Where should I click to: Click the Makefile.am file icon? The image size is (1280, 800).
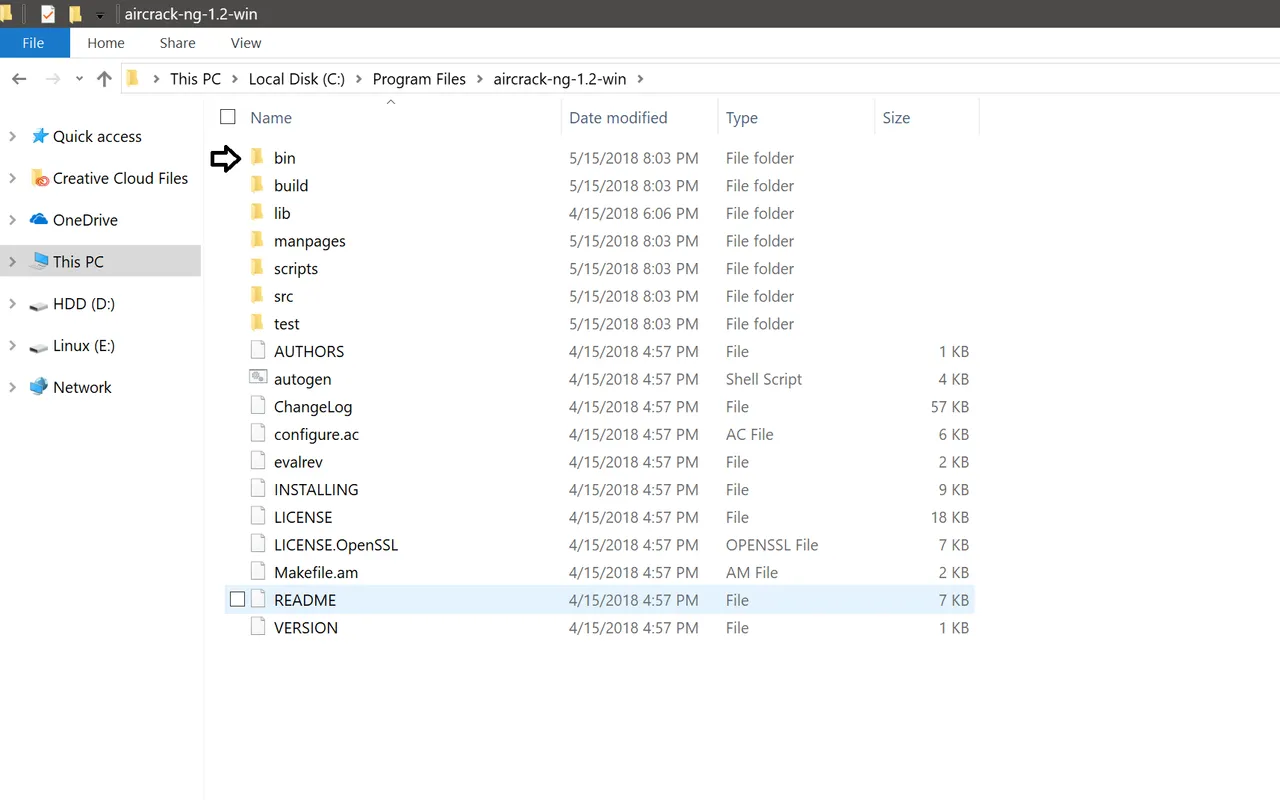[x=258, y=572]
